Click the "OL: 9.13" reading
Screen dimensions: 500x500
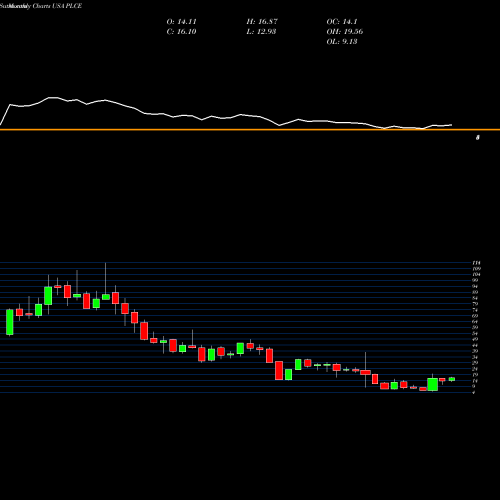coord(342,42)
